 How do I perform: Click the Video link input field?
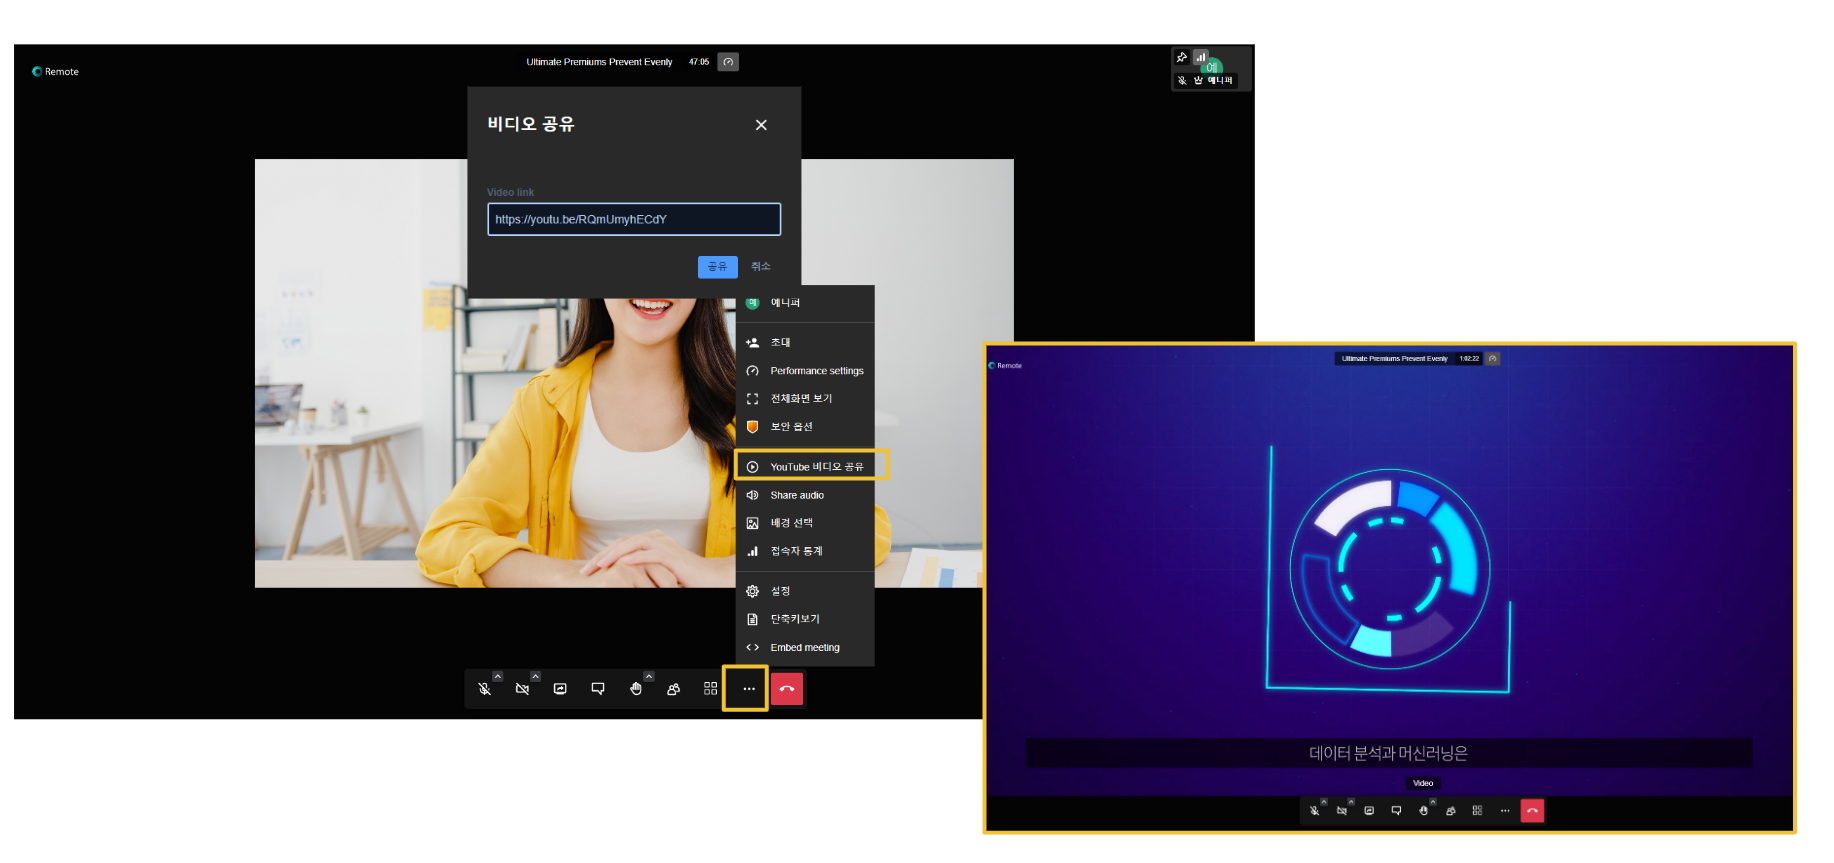634,220
